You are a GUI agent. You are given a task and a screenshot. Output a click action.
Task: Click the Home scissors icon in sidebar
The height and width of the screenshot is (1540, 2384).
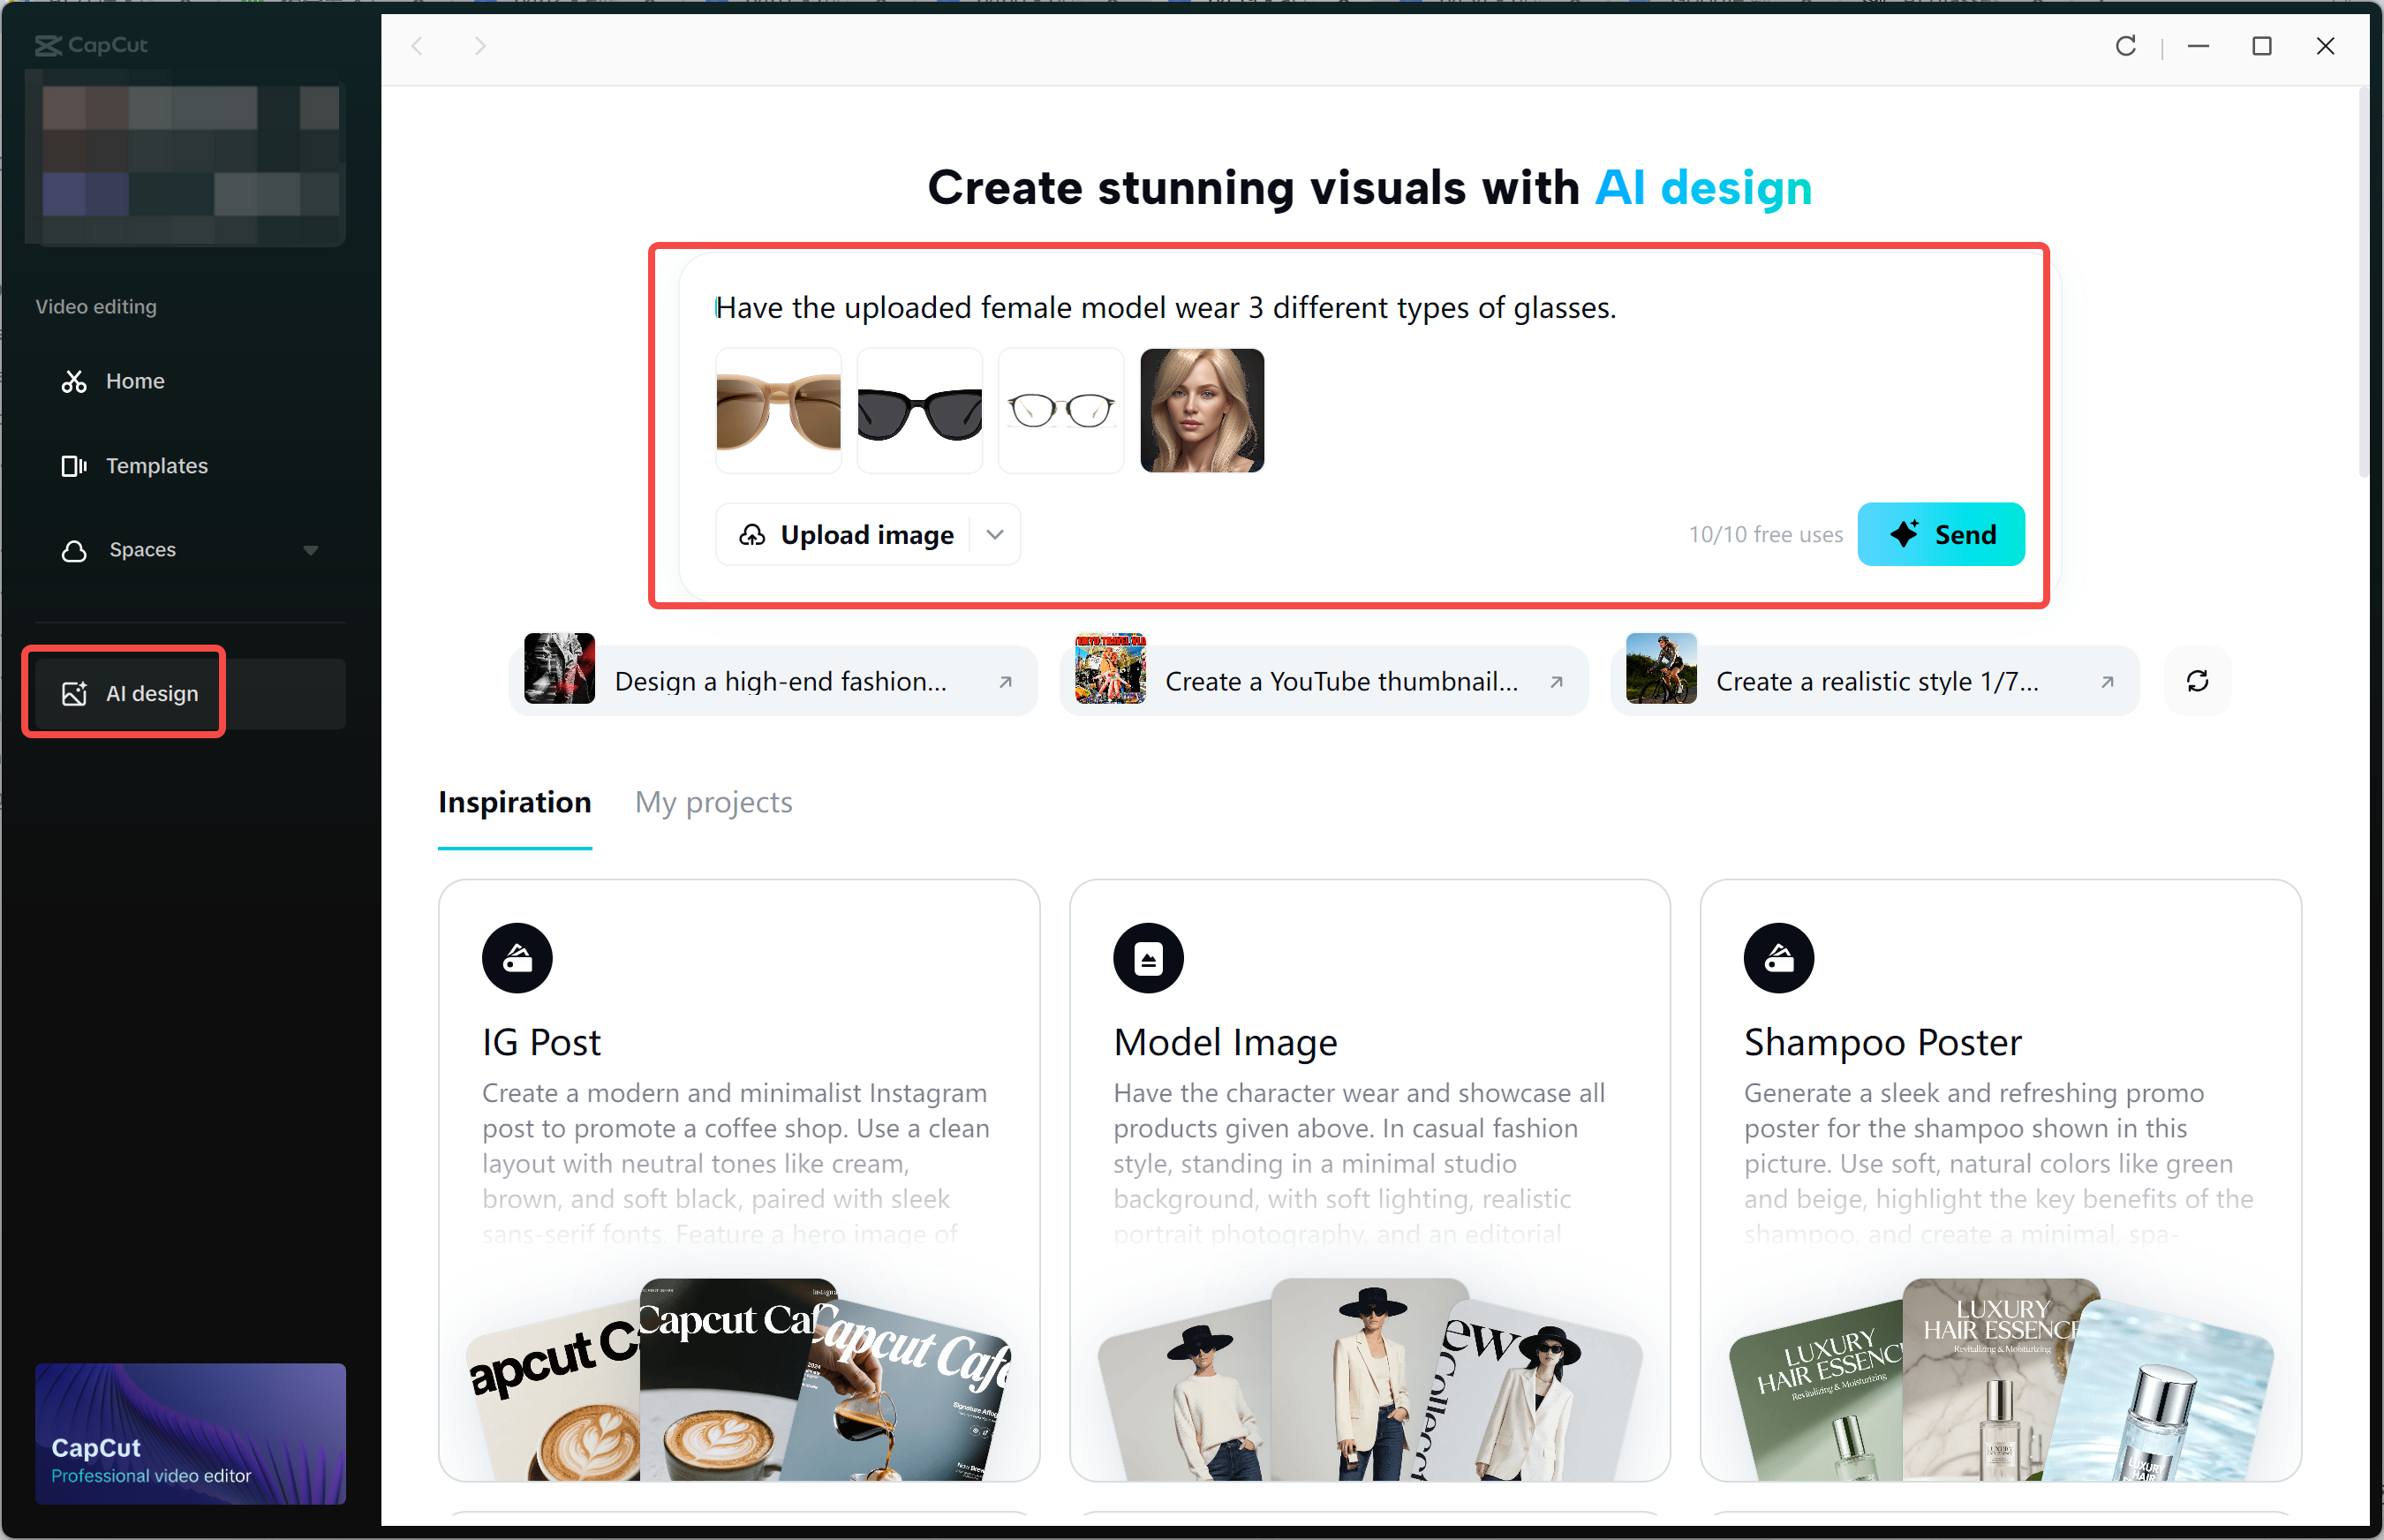(x=74, y=381)
